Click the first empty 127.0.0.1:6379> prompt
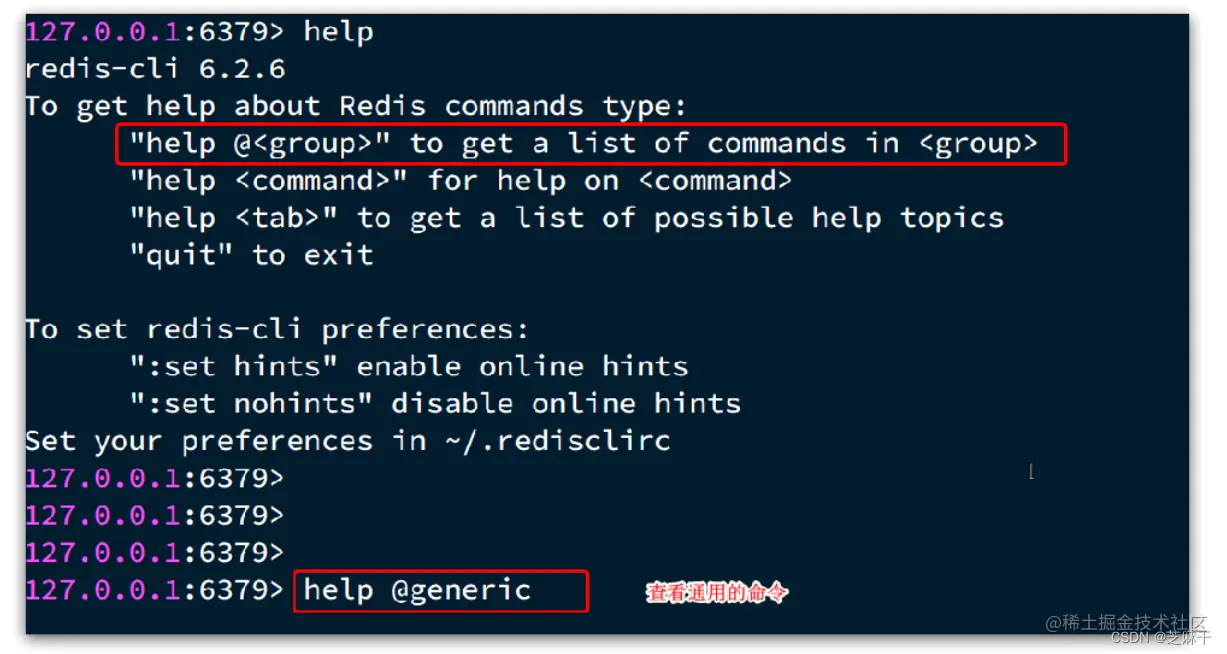This screenshot has height=654, width=1227. [155, 478]
